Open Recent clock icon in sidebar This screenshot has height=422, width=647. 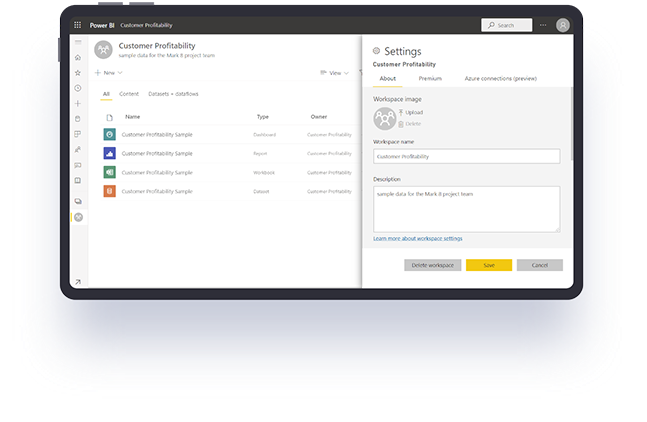pos(78,88)
